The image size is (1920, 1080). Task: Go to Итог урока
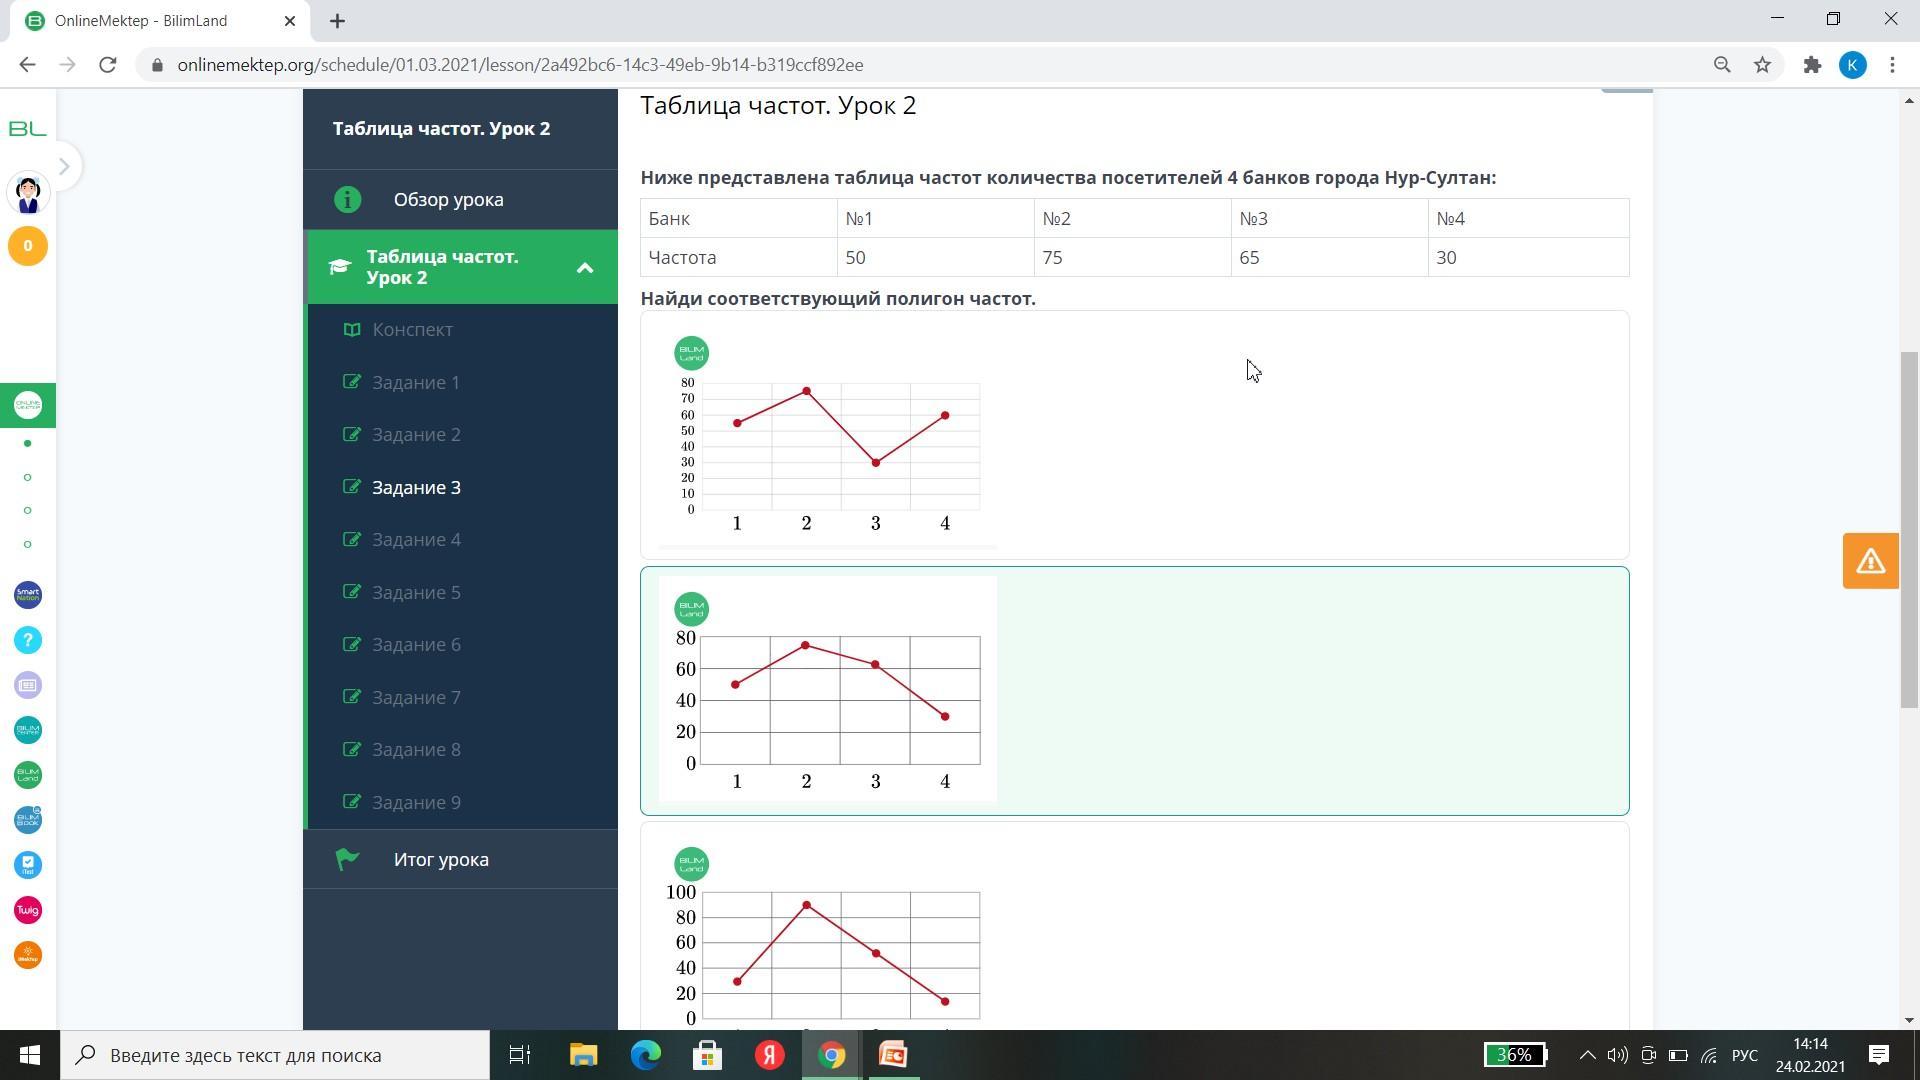click(x=441, y=860)
